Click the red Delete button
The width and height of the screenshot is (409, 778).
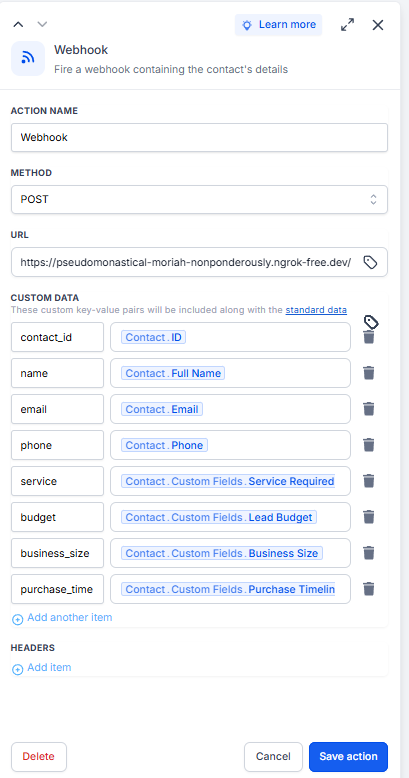(x=39, y=757)
